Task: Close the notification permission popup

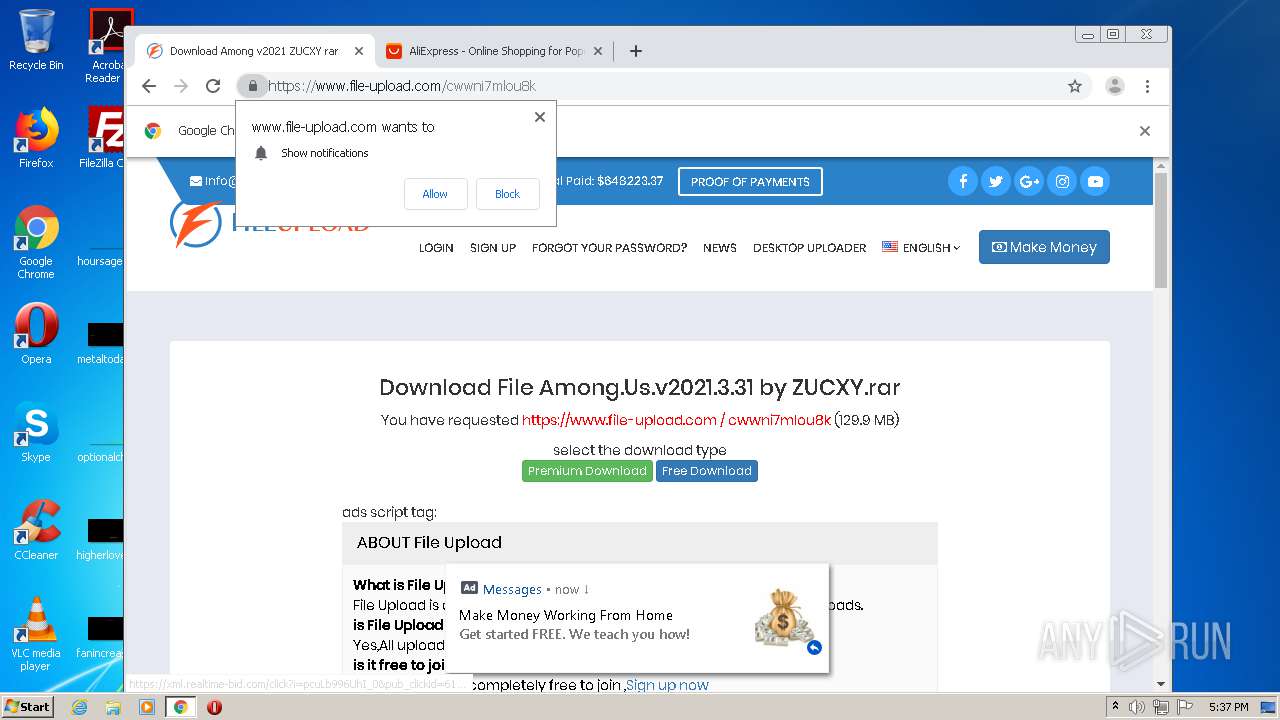Action: click(540, 117)
